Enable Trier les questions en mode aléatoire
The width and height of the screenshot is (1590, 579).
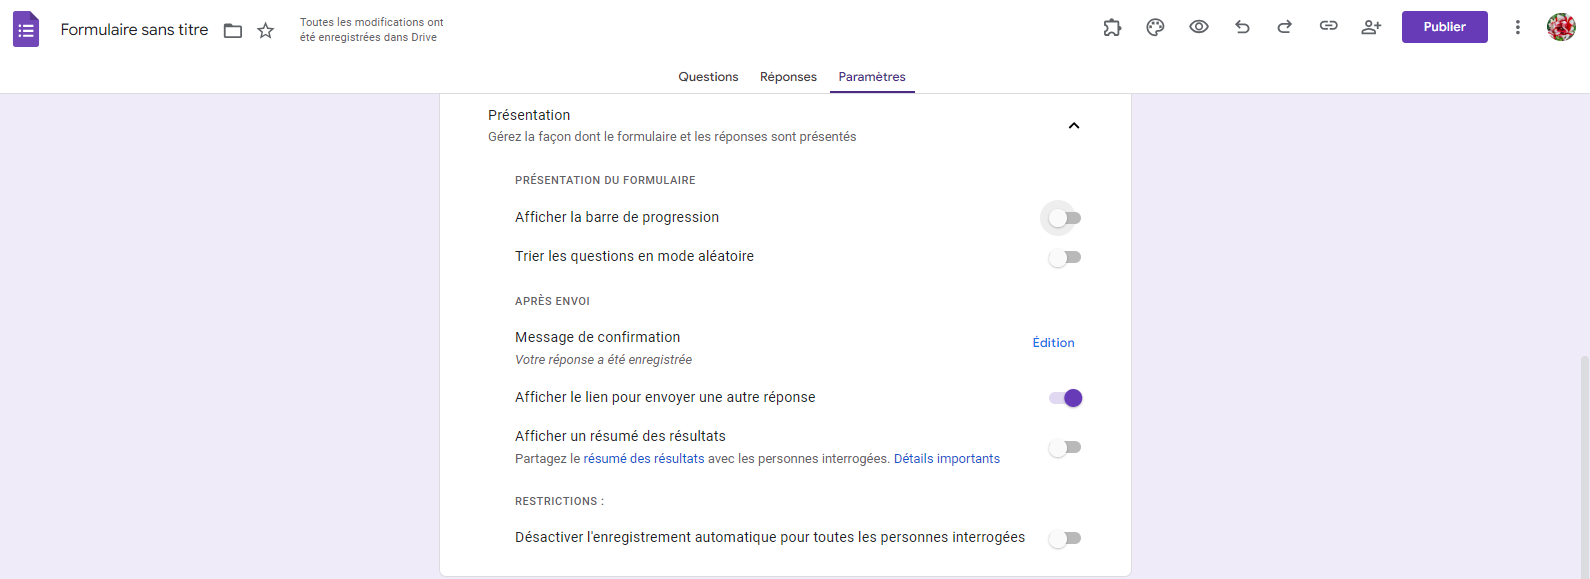point(1064,257)
